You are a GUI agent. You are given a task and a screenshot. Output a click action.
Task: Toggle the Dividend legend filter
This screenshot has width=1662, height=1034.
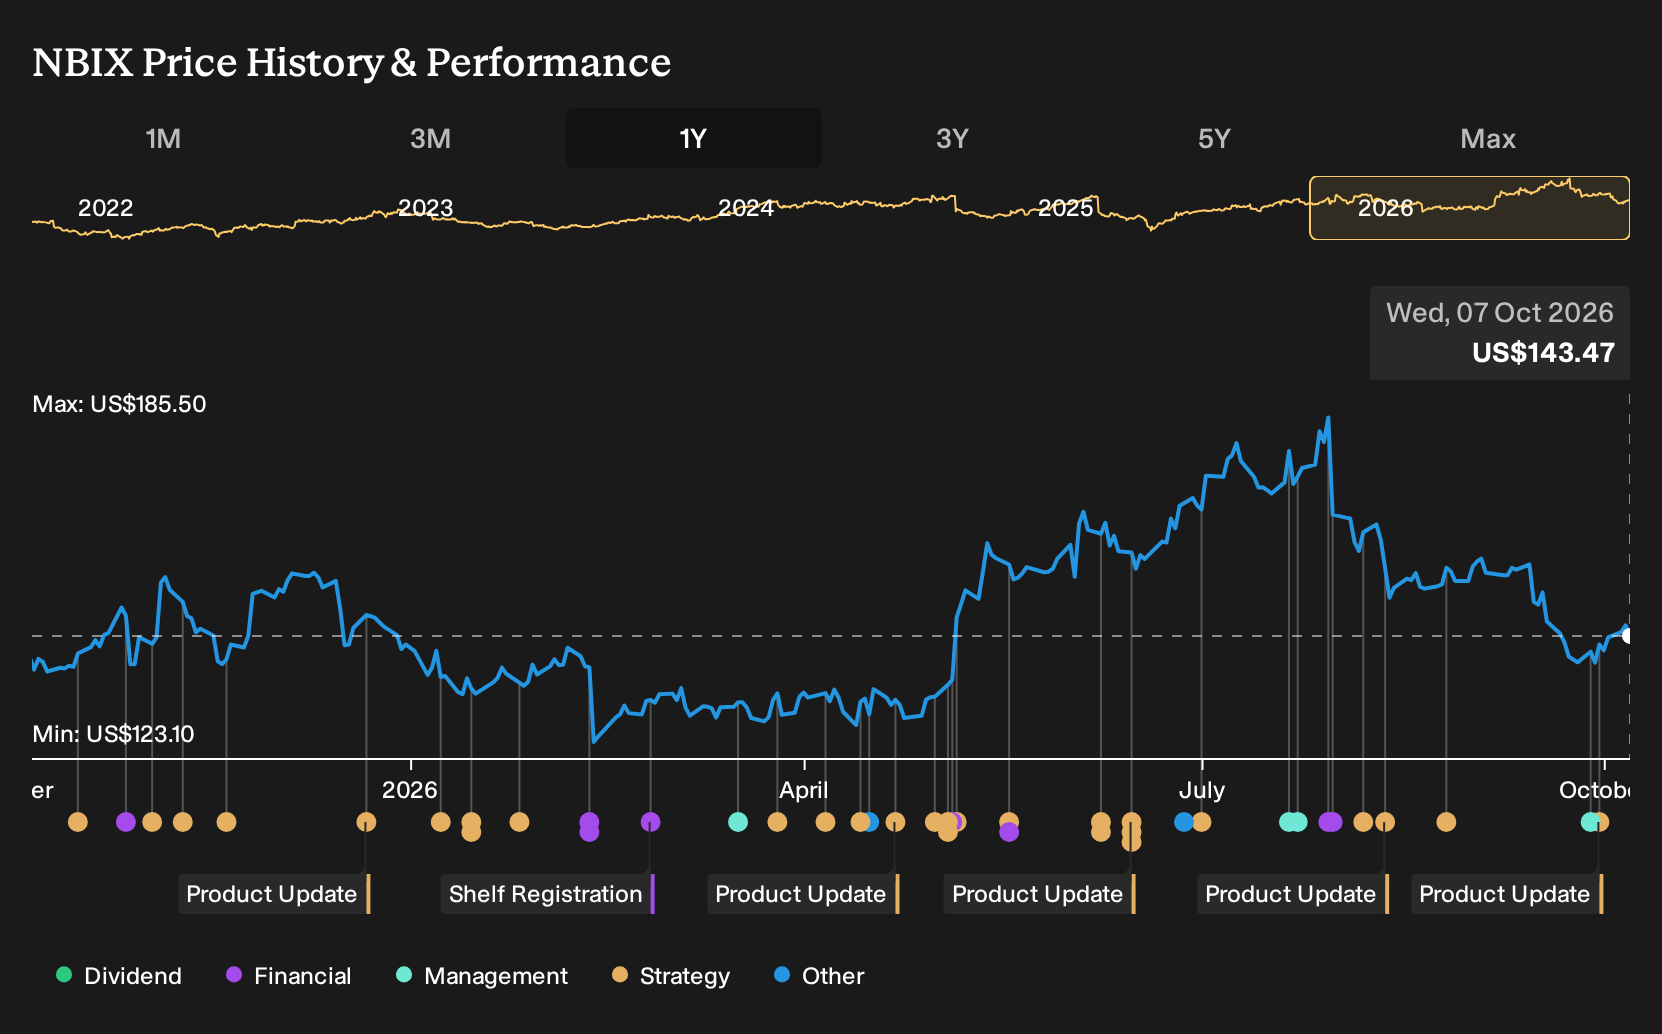[119, 976]
